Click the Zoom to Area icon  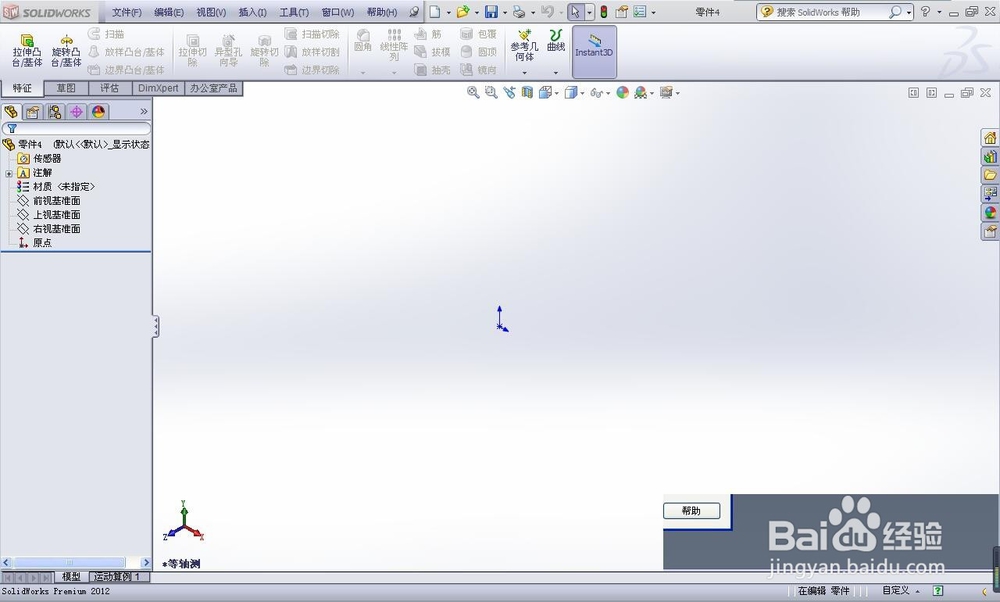point(490,92)
